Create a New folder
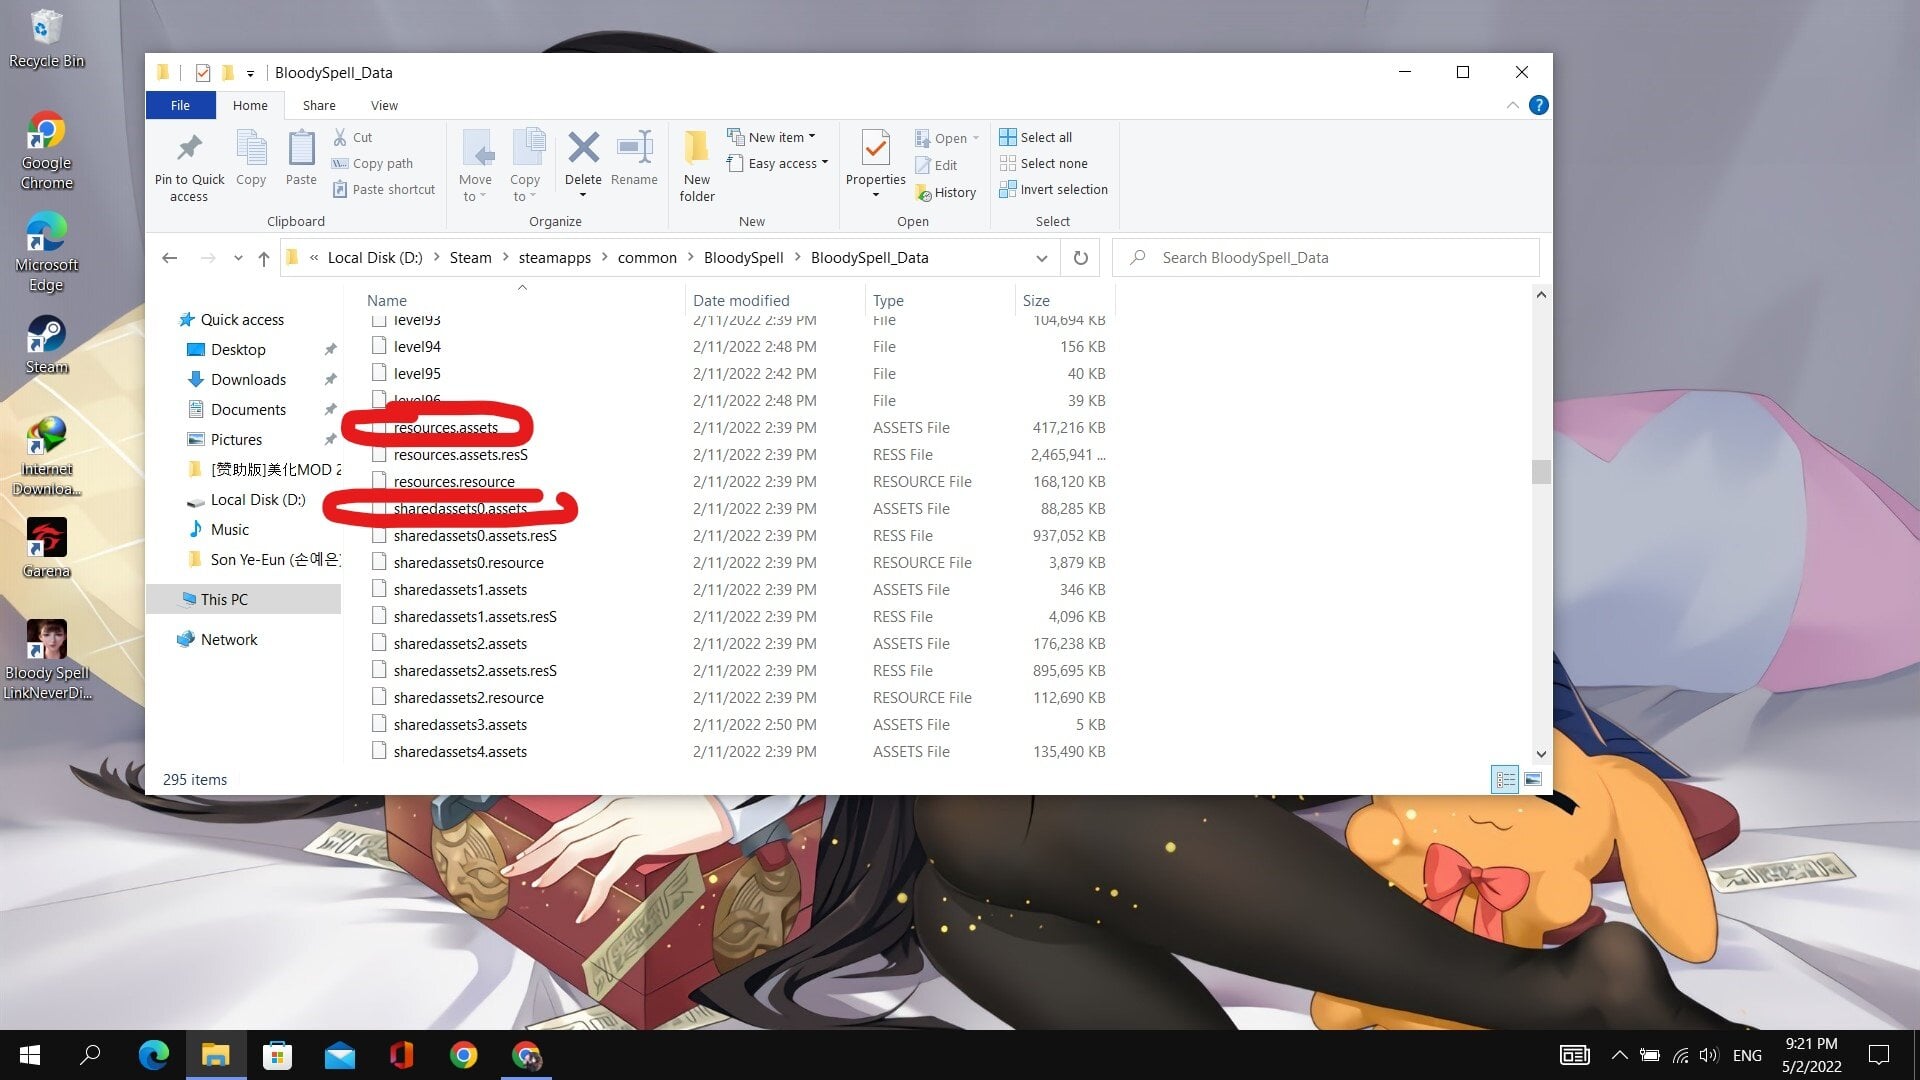This screenshot has width=1920, height=1080. [x=697, y=166]
